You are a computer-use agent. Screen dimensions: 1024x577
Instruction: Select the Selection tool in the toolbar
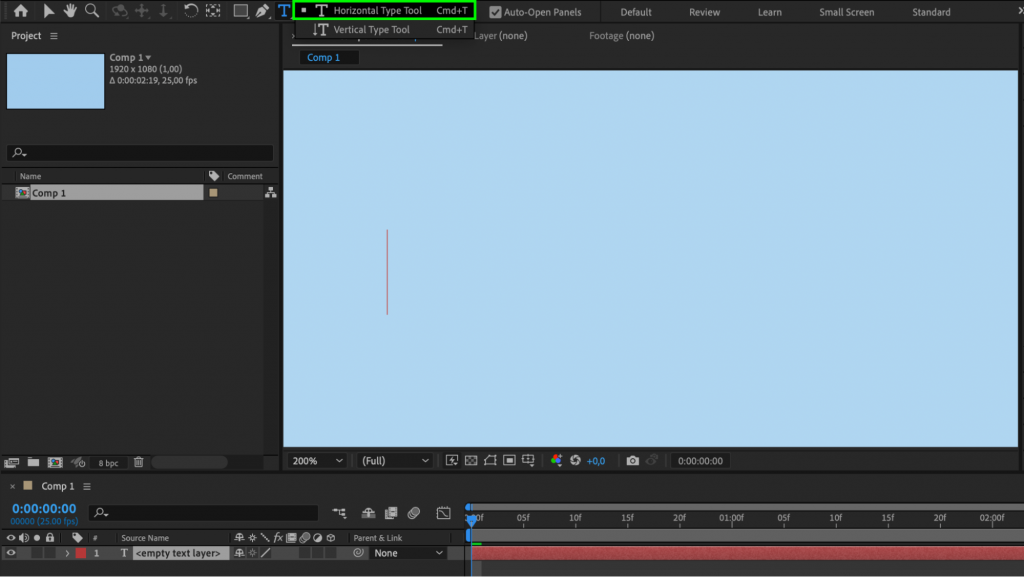tap(49, 12)
